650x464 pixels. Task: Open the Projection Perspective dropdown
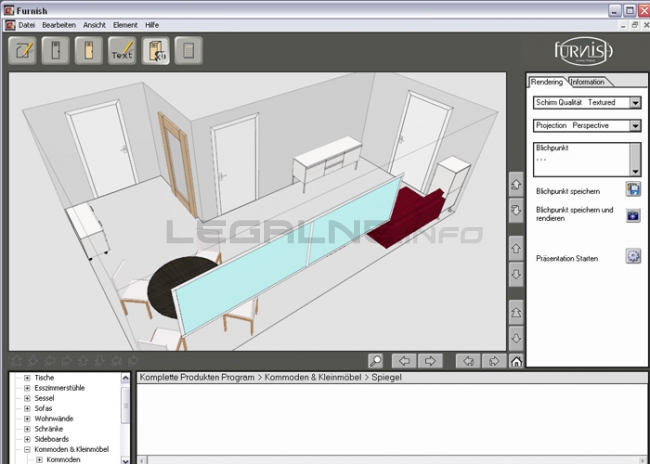635,126
